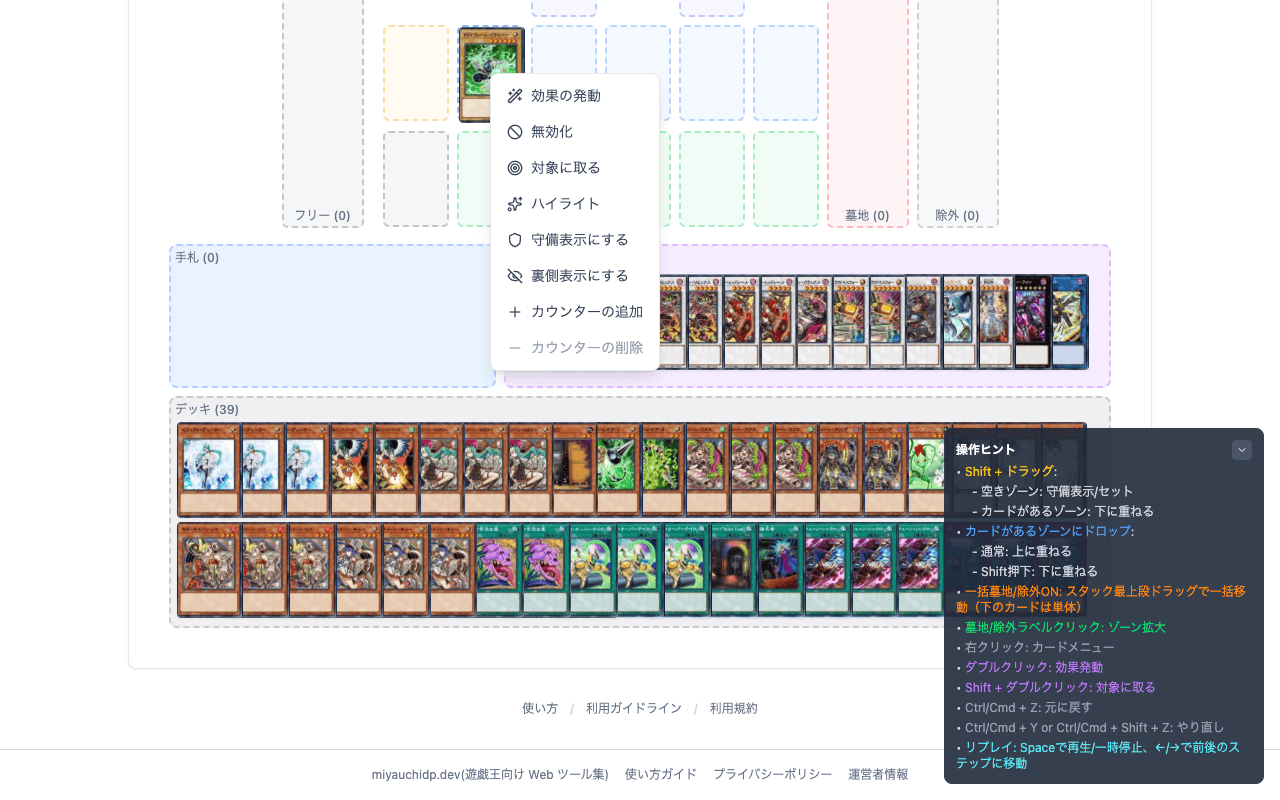Select 無効化 from the context menu
1280x800 pixels.
575,132
